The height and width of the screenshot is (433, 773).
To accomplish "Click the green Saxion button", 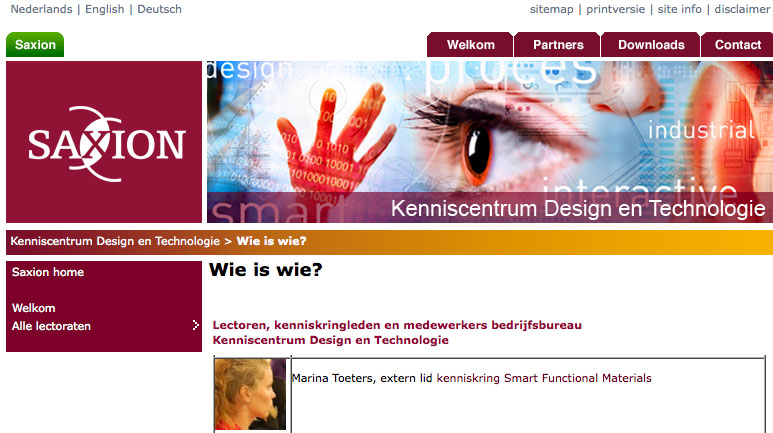I will [x=35, y=45].
